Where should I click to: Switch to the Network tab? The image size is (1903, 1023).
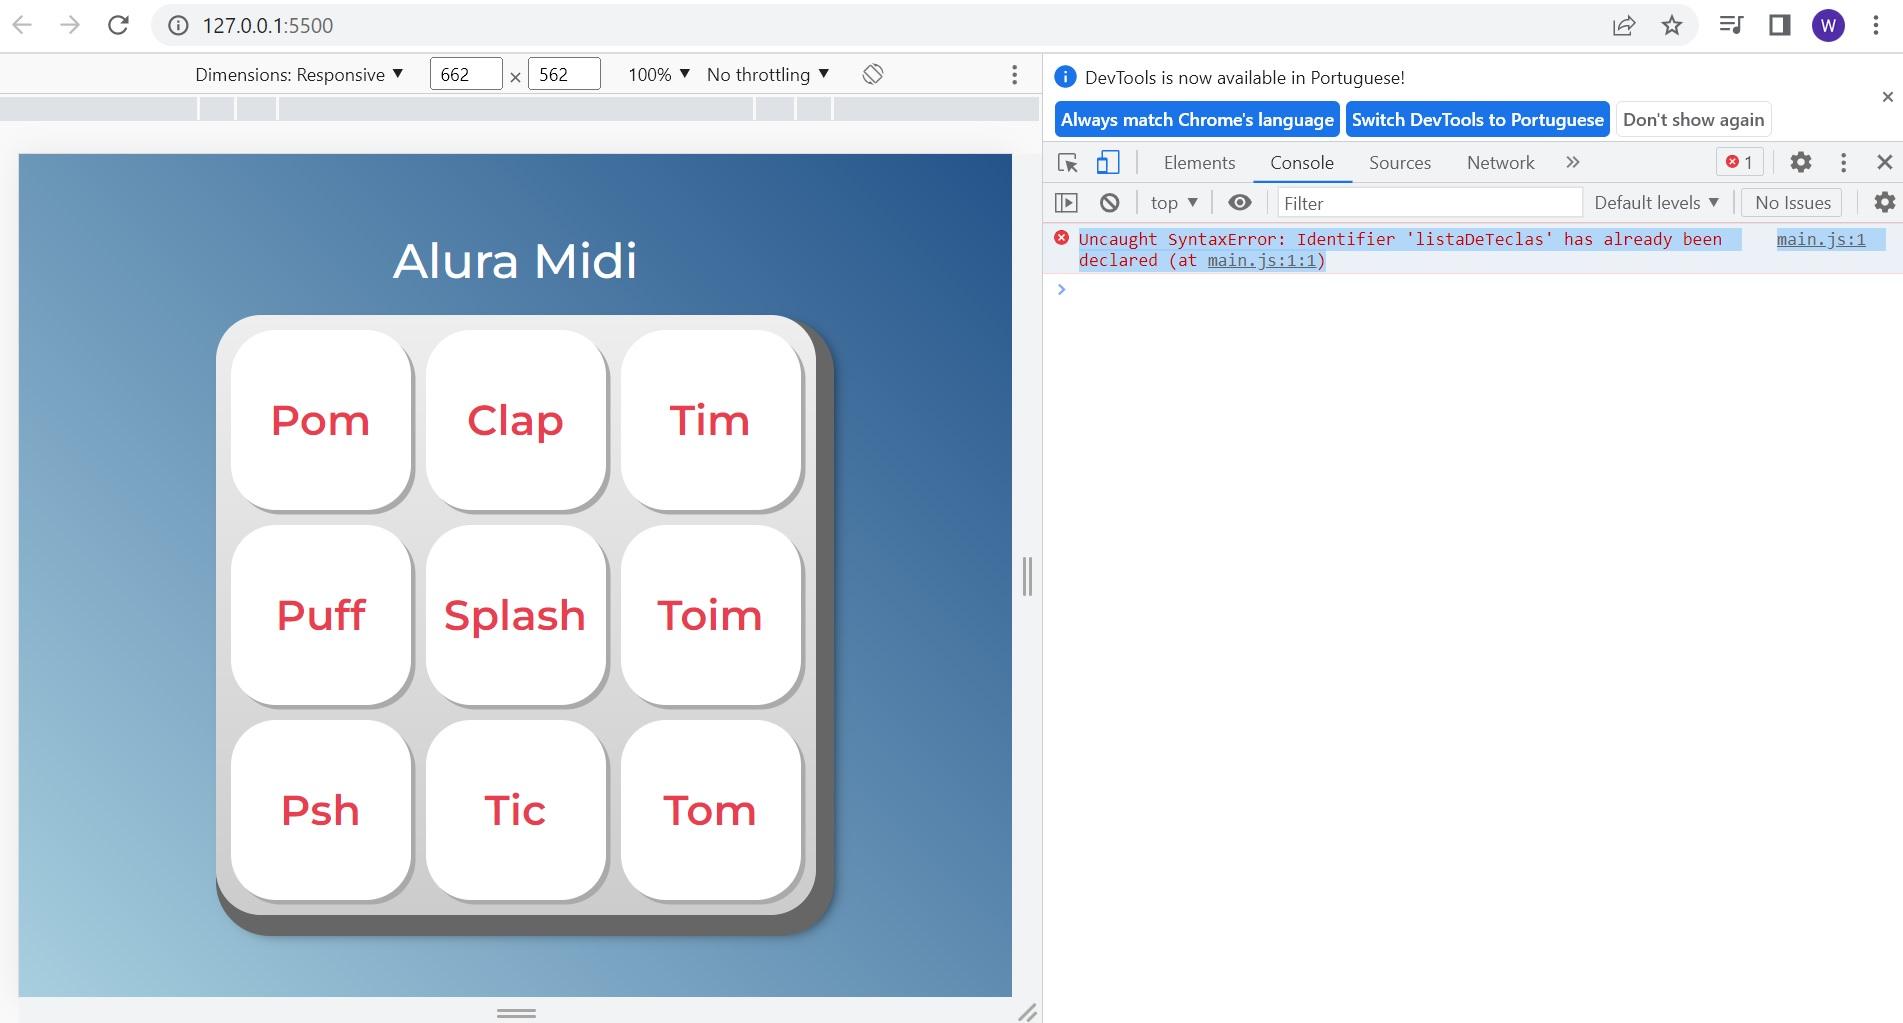coord(1500,162)
